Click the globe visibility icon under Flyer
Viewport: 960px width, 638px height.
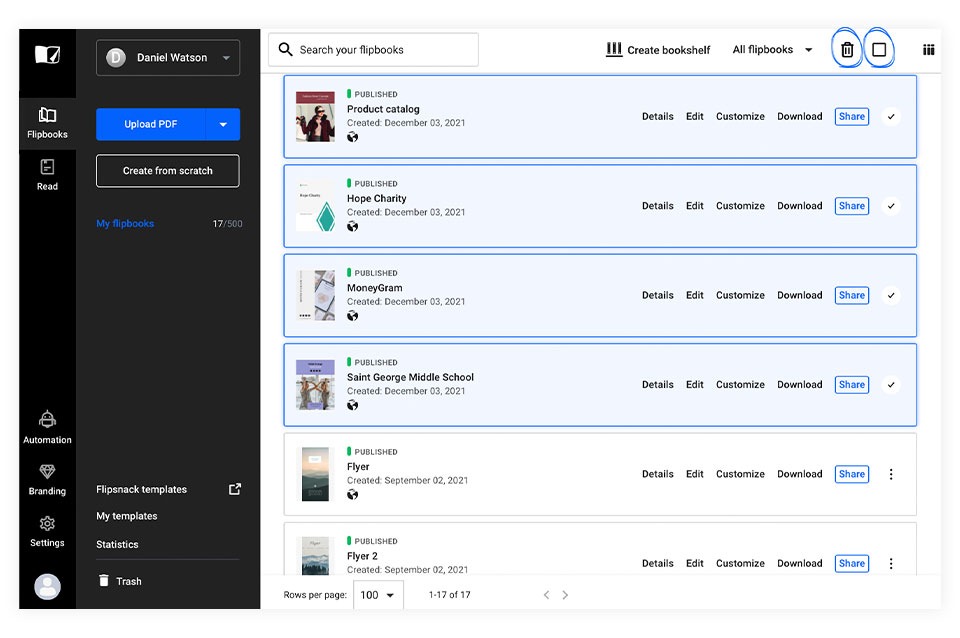pos(353,495)
